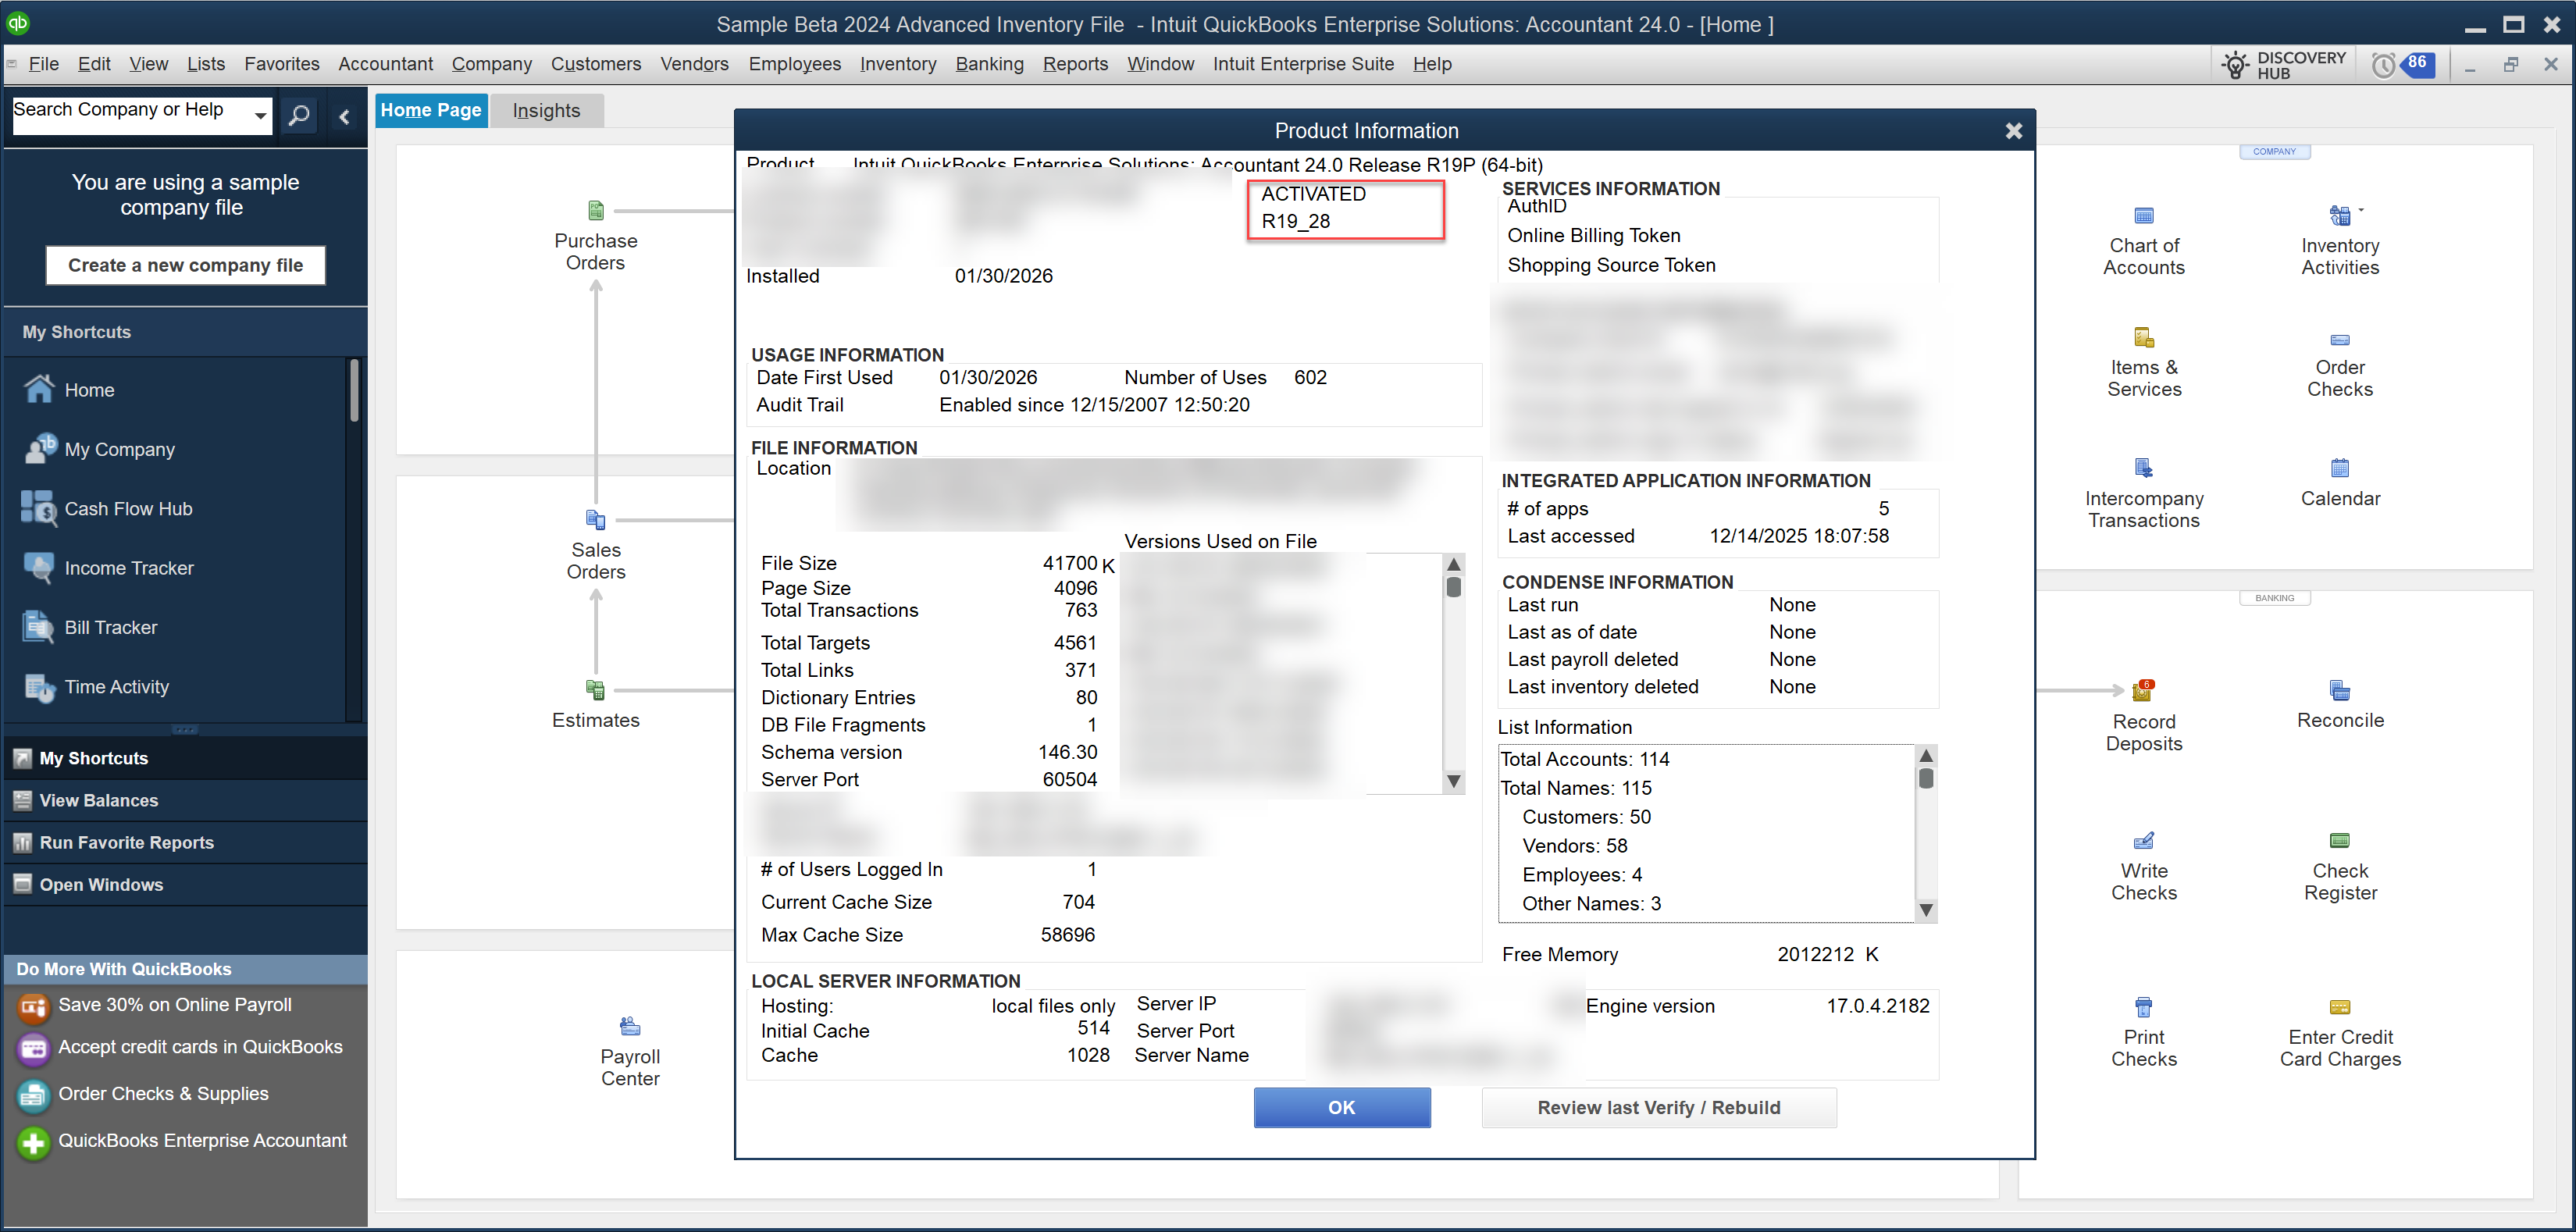Click the Reconcile icon
Screen dimensions: 2576x1232
pos(2339,691)
